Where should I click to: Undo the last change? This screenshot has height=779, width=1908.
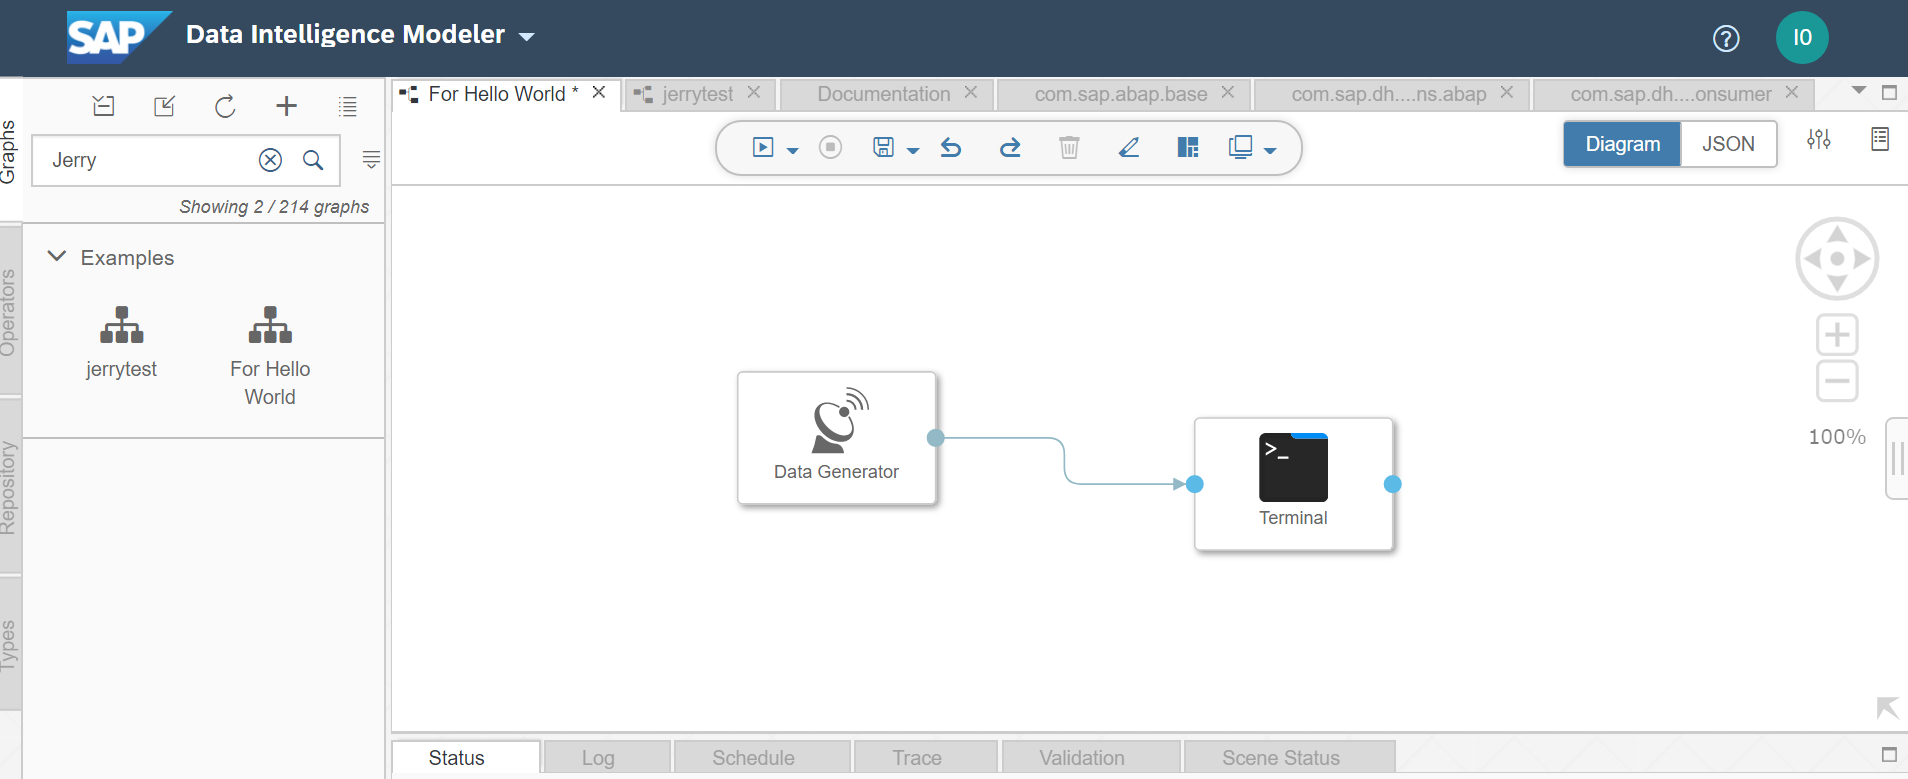[x=951, y=148]
